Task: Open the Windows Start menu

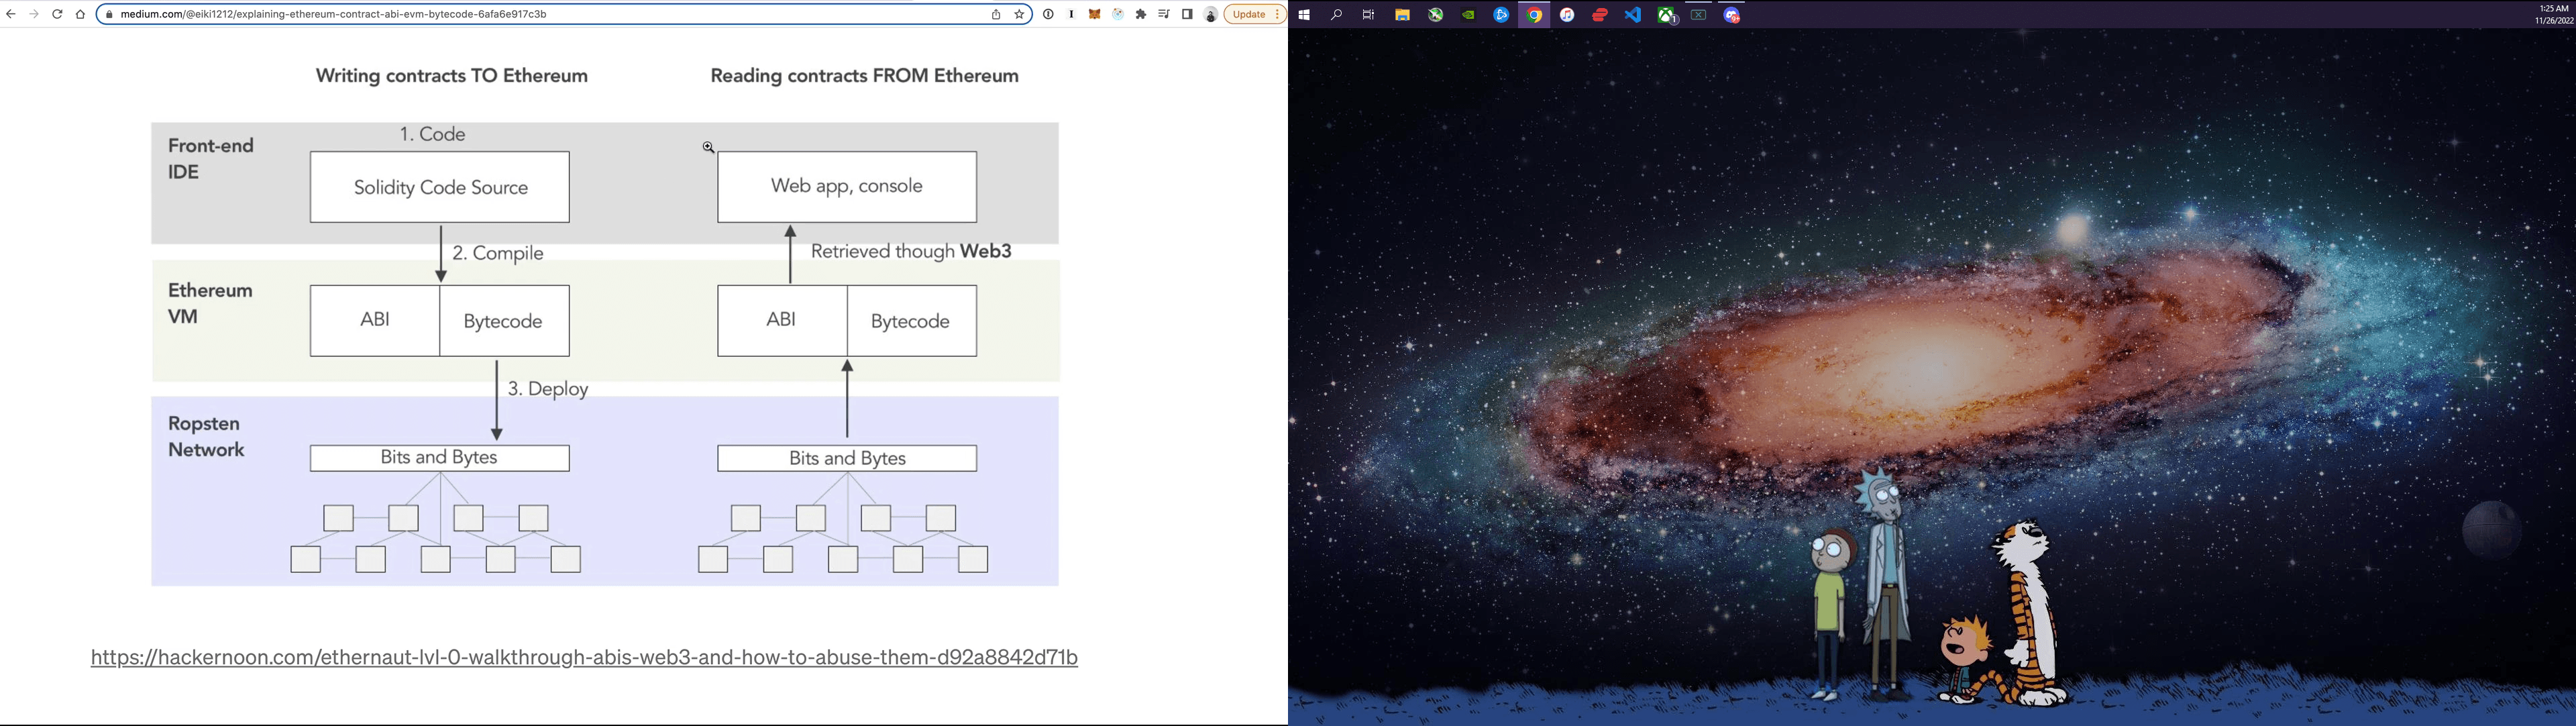Action: tap(1304, 15)
